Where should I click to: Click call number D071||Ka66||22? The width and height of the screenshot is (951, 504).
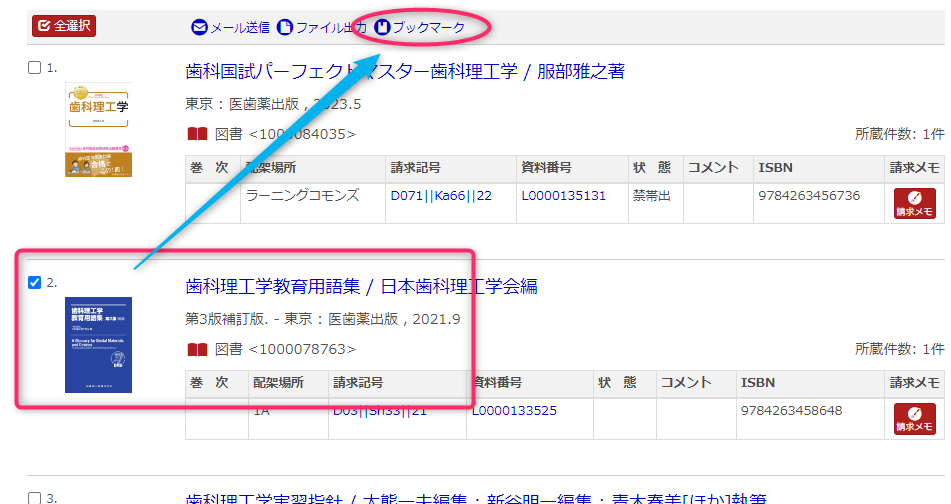pos(441,195)
